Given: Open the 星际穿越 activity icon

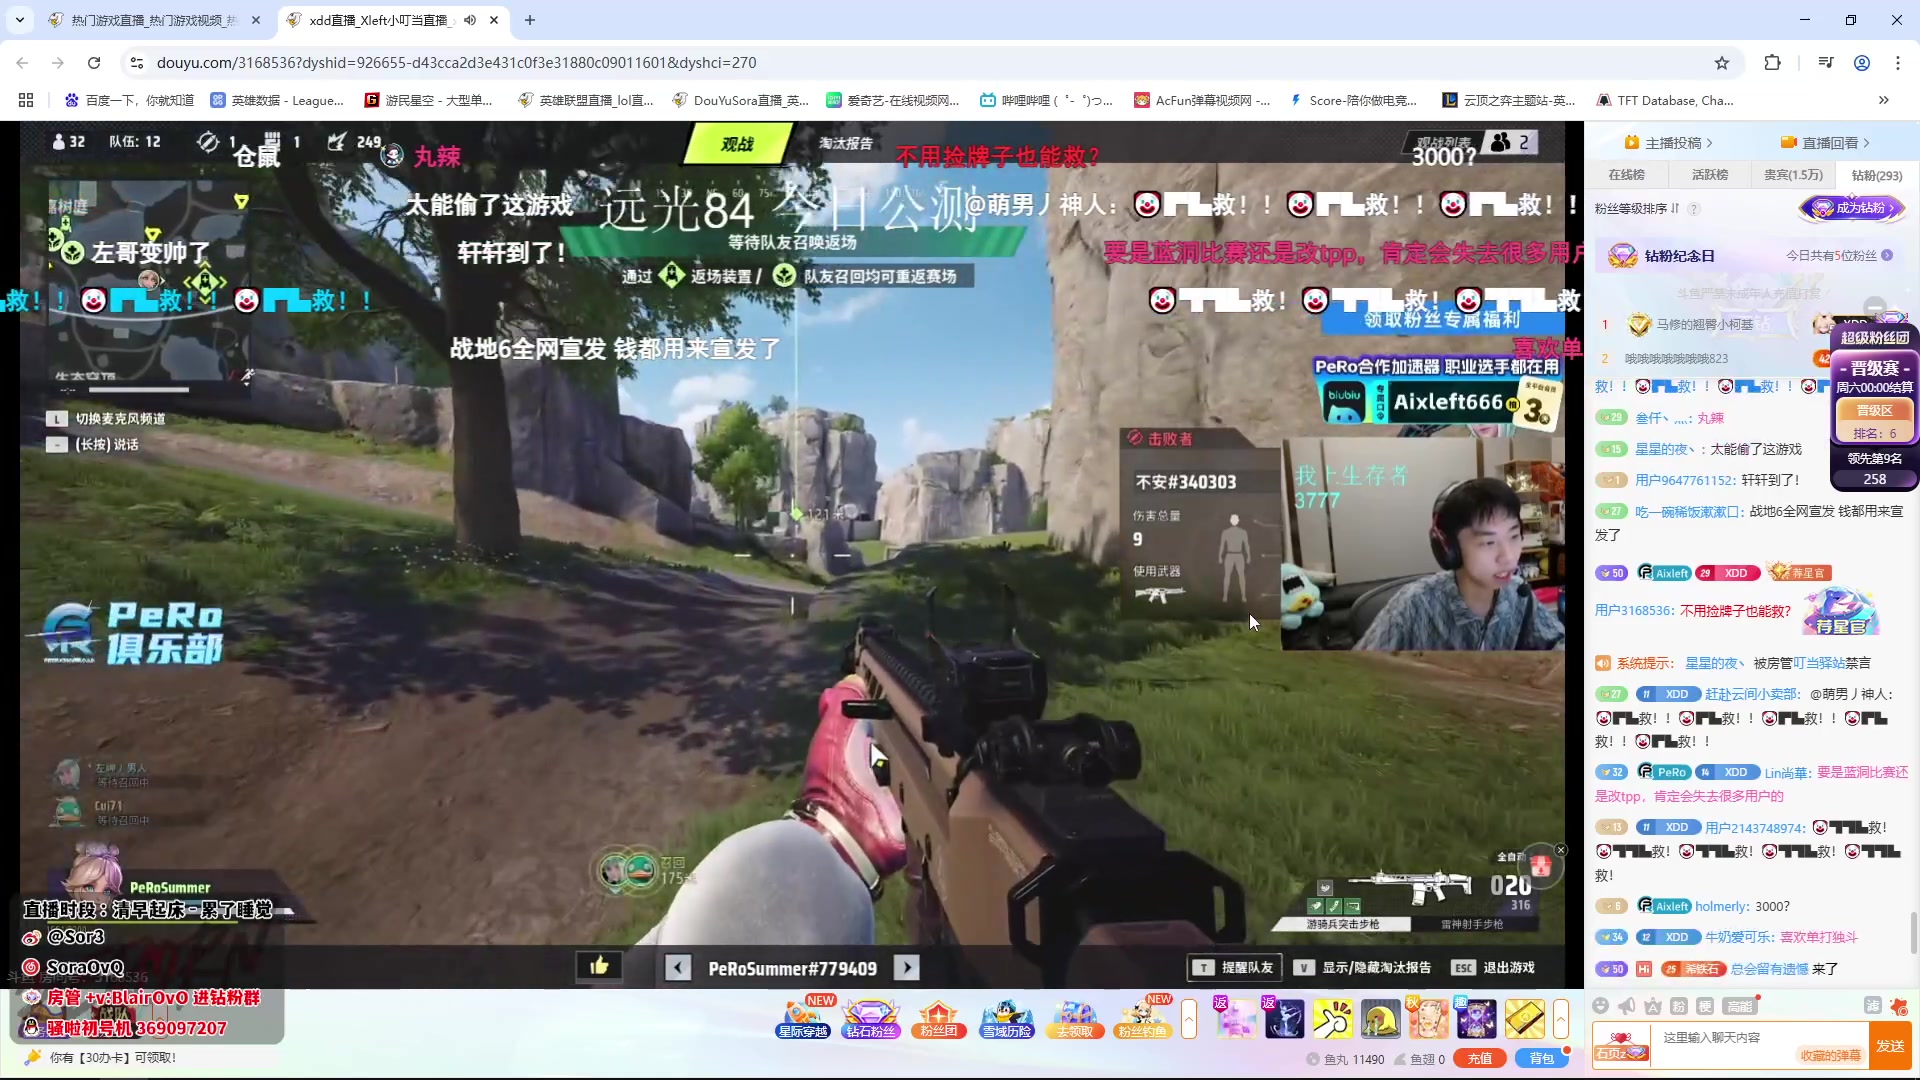Looking at the screenshot, I should point(803,1018).
